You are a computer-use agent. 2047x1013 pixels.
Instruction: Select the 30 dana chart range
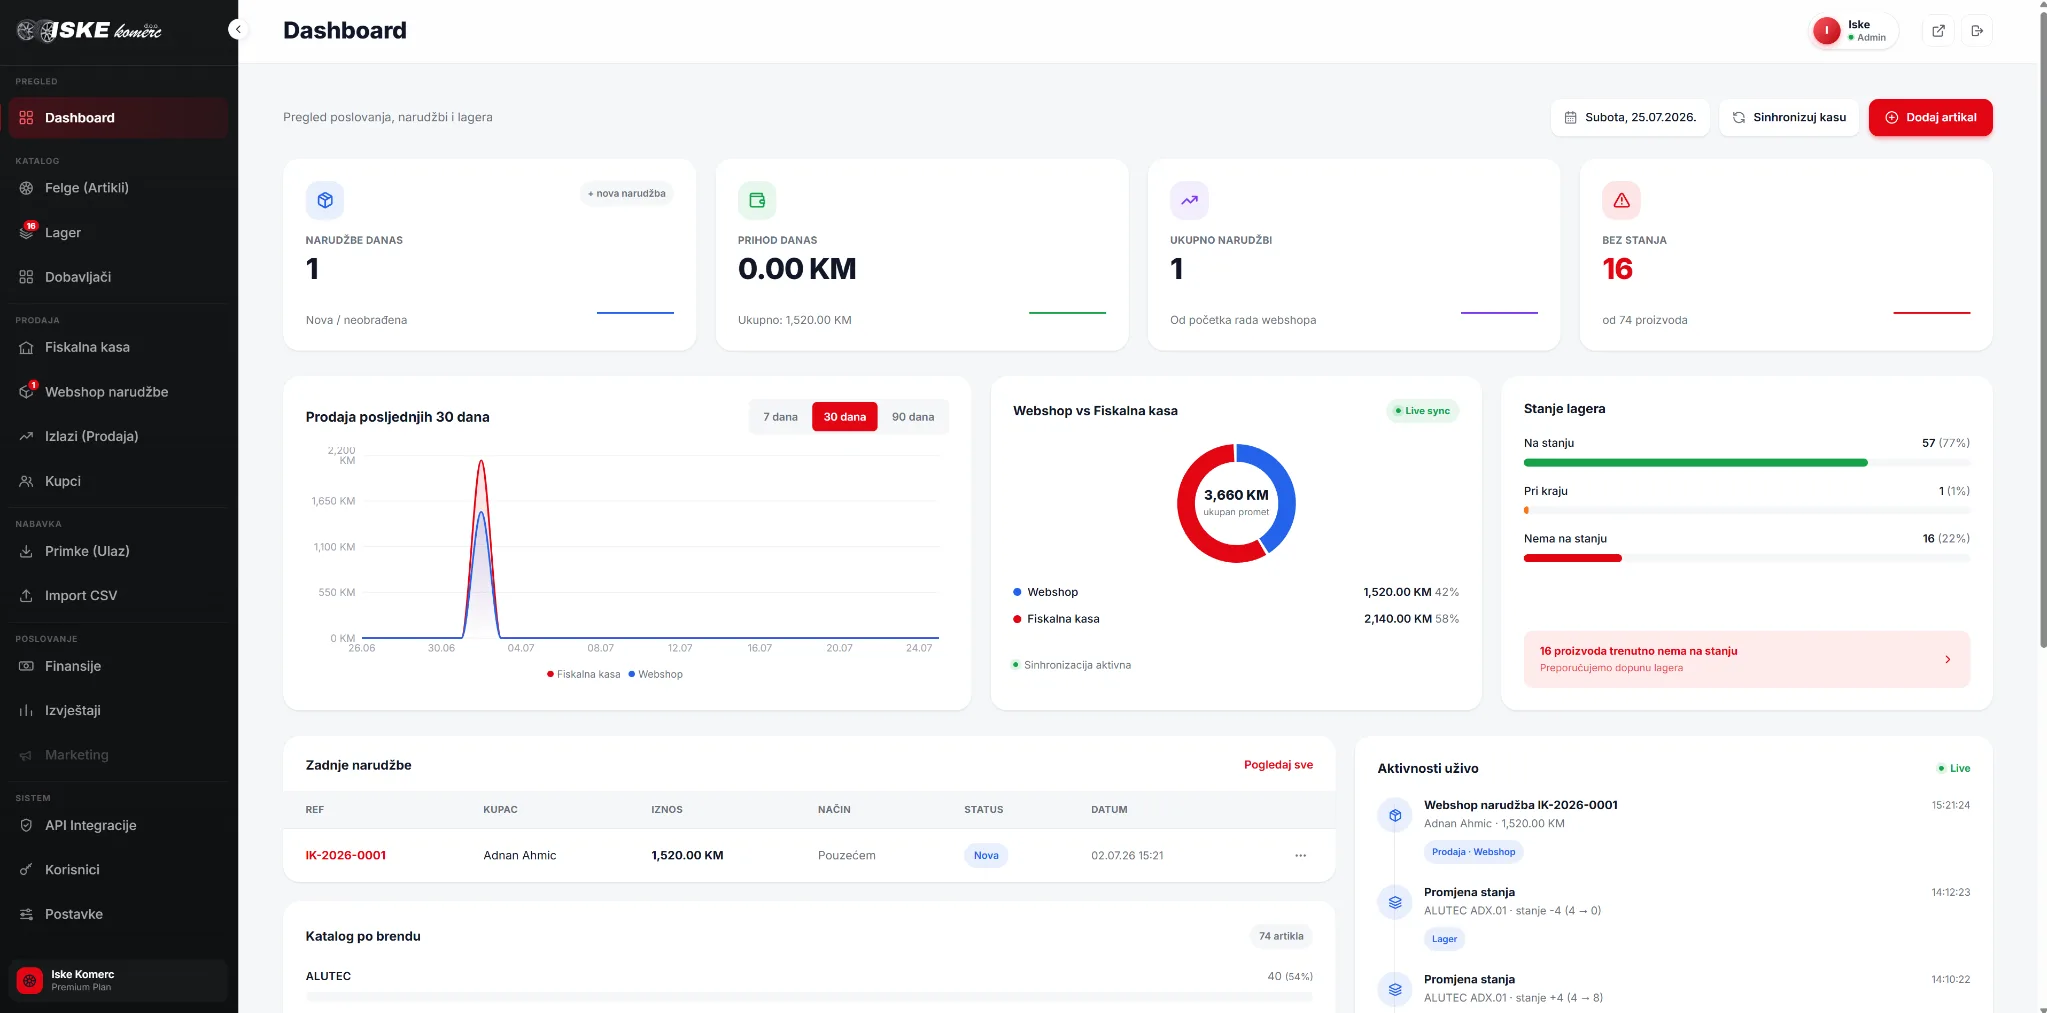coord(845,417)
